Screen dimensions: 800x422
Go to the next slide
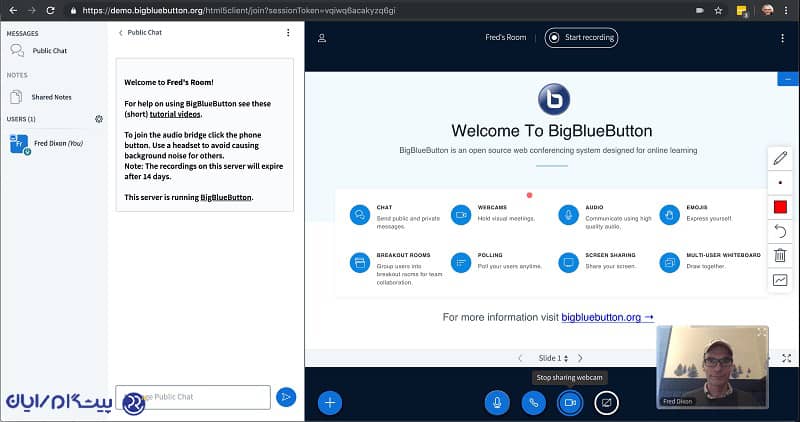[x=580, y=358]
